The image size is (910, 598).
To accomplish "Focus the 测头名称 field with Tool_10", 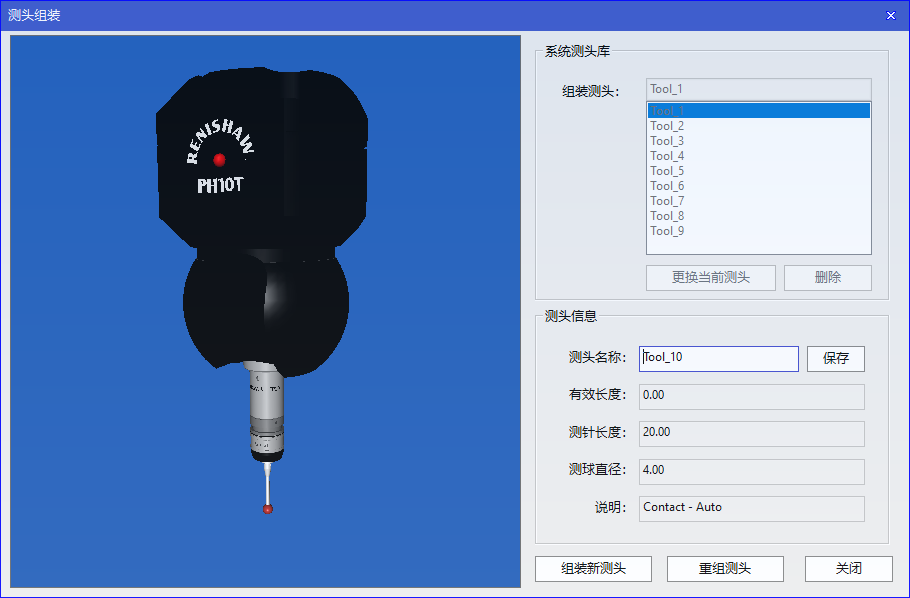I will 718,358.
